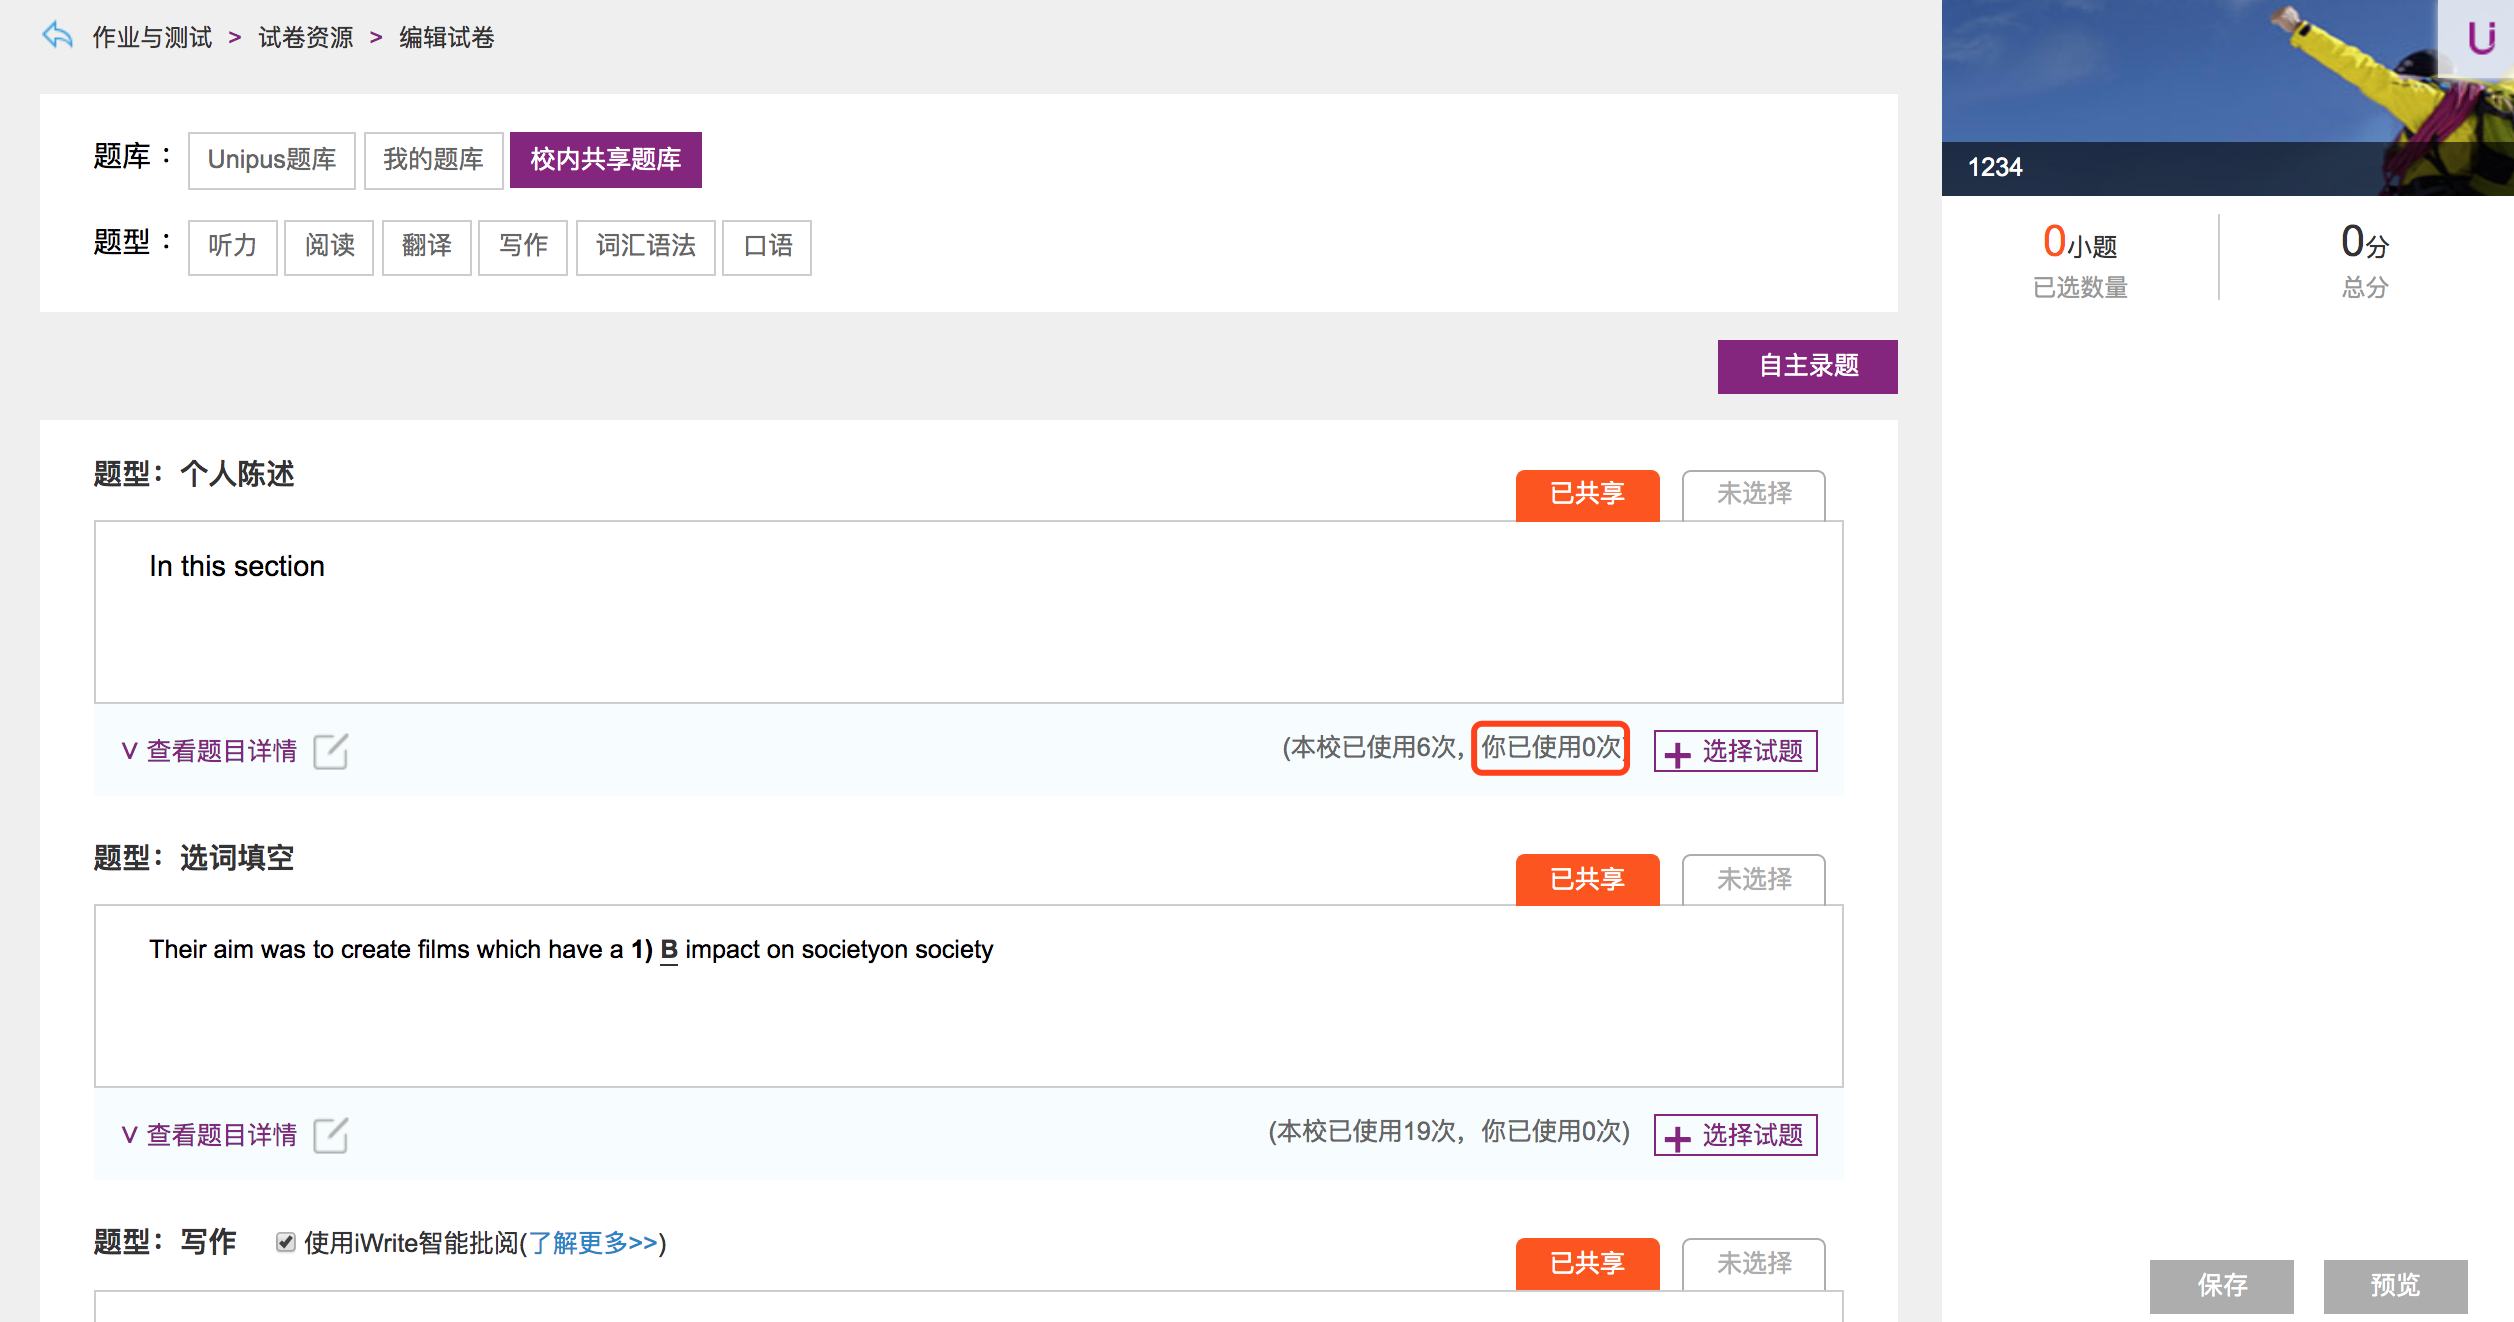Toggle 未选择 status for 个人陈述 question
The width and height of the screenshot is (2514, 1322).
[x=1753, y=494]
